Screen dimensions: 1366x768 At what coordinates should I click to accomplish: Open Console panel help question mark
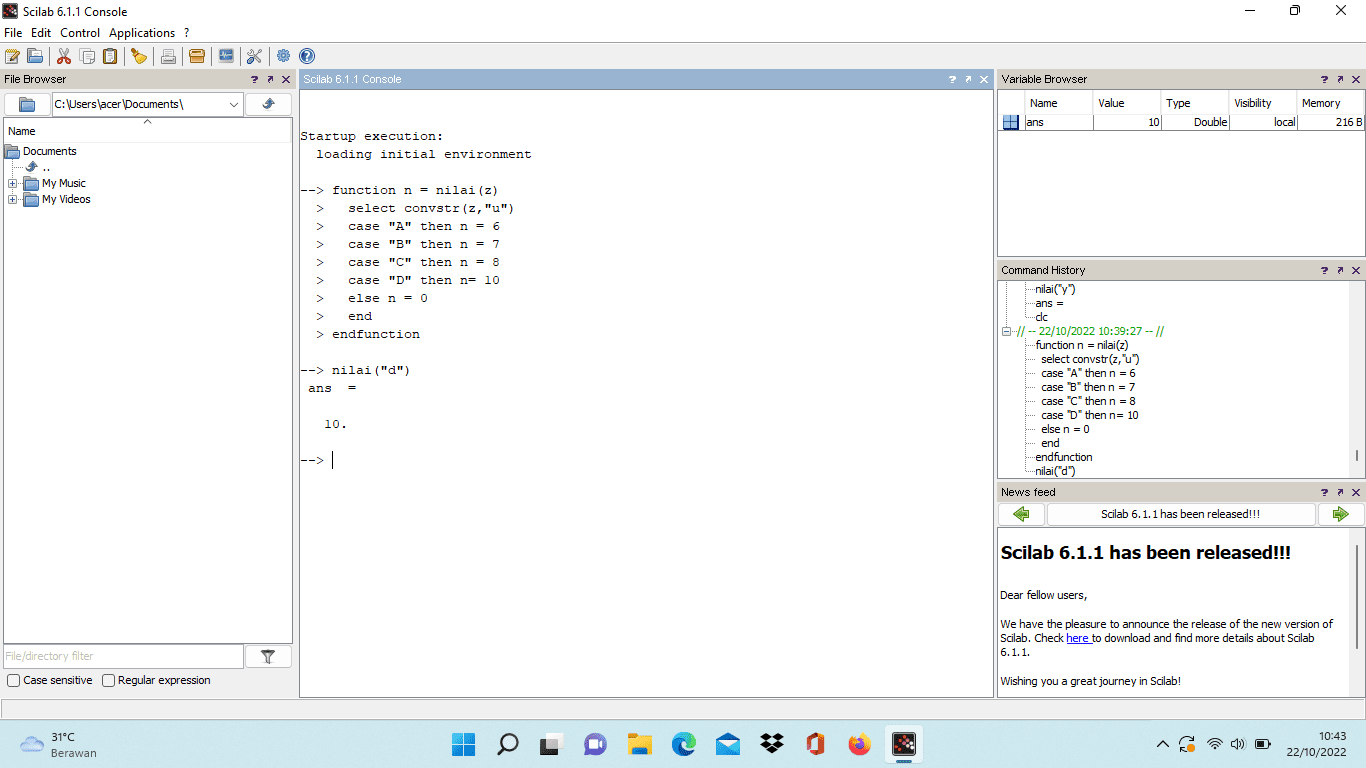point(952,79)
